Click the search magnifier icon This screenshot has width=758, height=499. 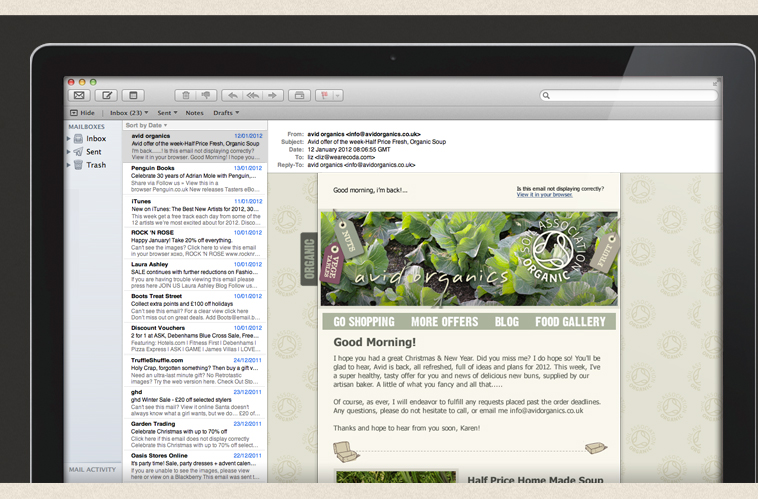point(546,95)
